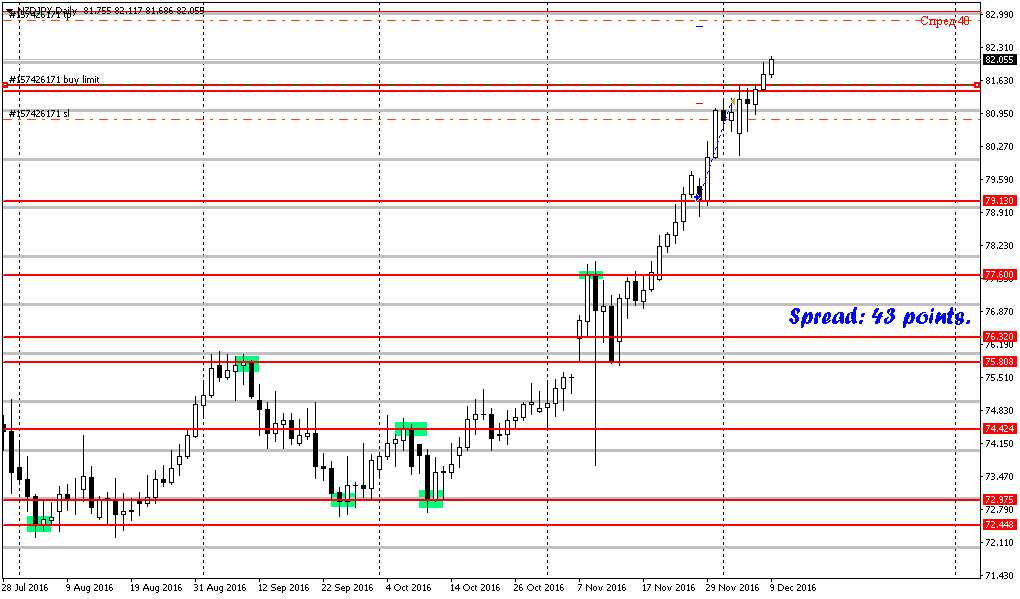Click the '29 Nov 2016' date on time axis
Screen dimensions: 1020x599
732,587
